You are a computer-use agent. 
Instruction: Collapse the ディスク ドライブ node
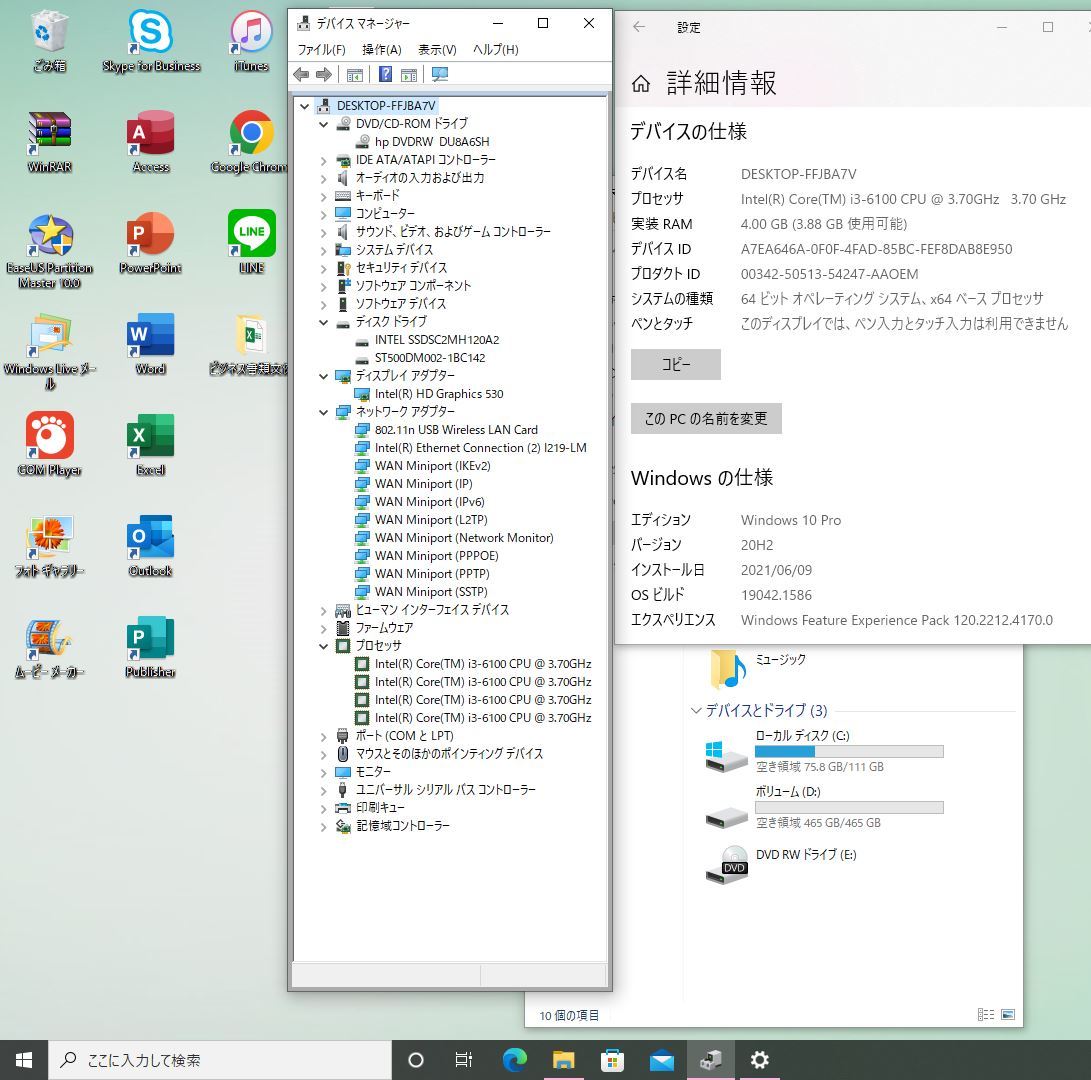coord(324,322)
